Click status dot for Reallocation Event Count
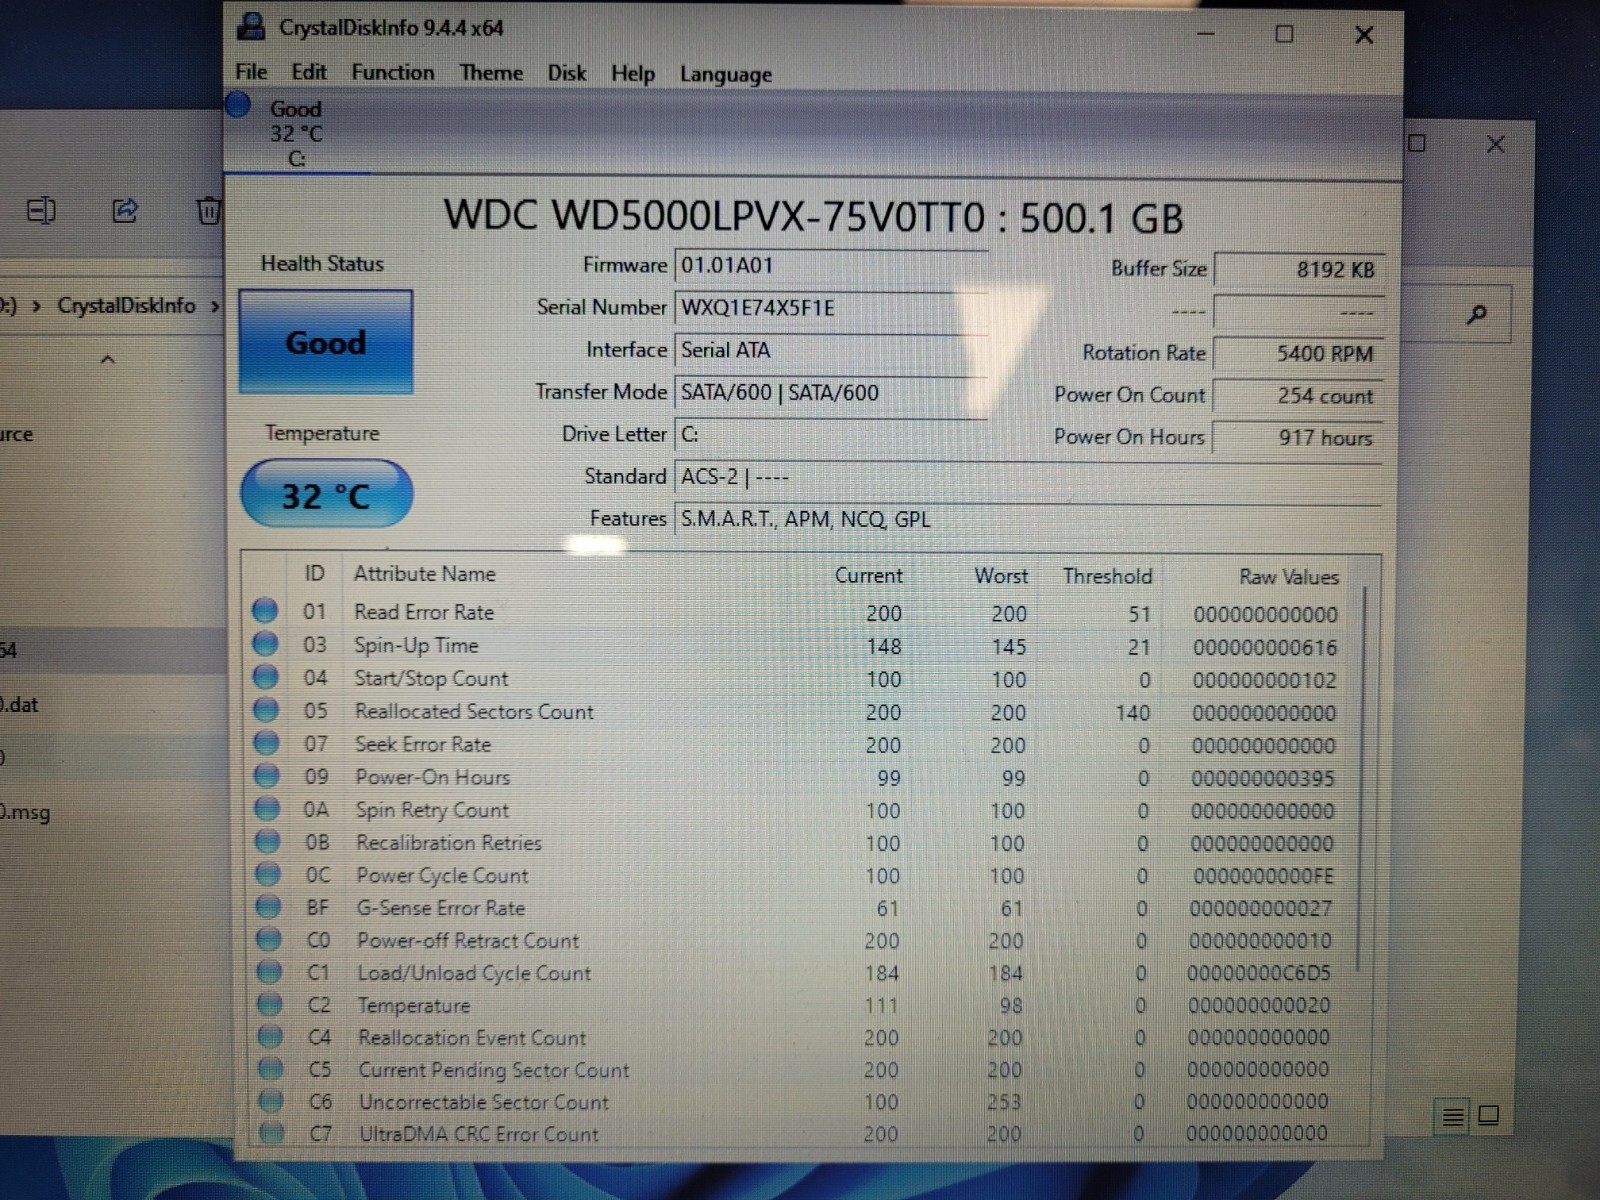This screenshot has width=1600, height=1200. tap(270, 1036)
